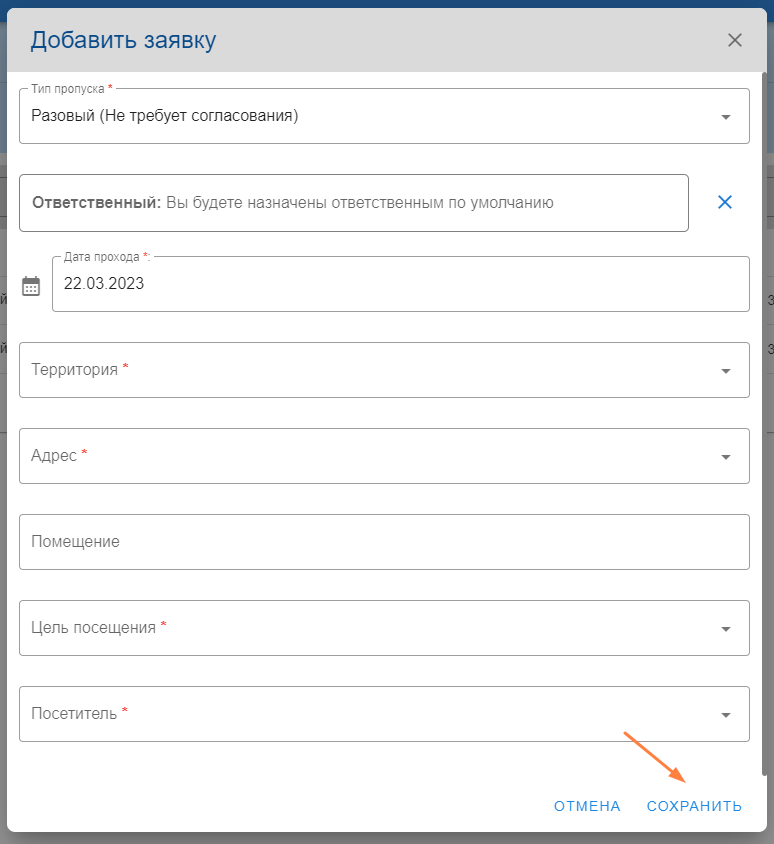Screen dimensions: 774x844
Task: Clear the Ответственный field with the blue X
Action: point(725,202)
